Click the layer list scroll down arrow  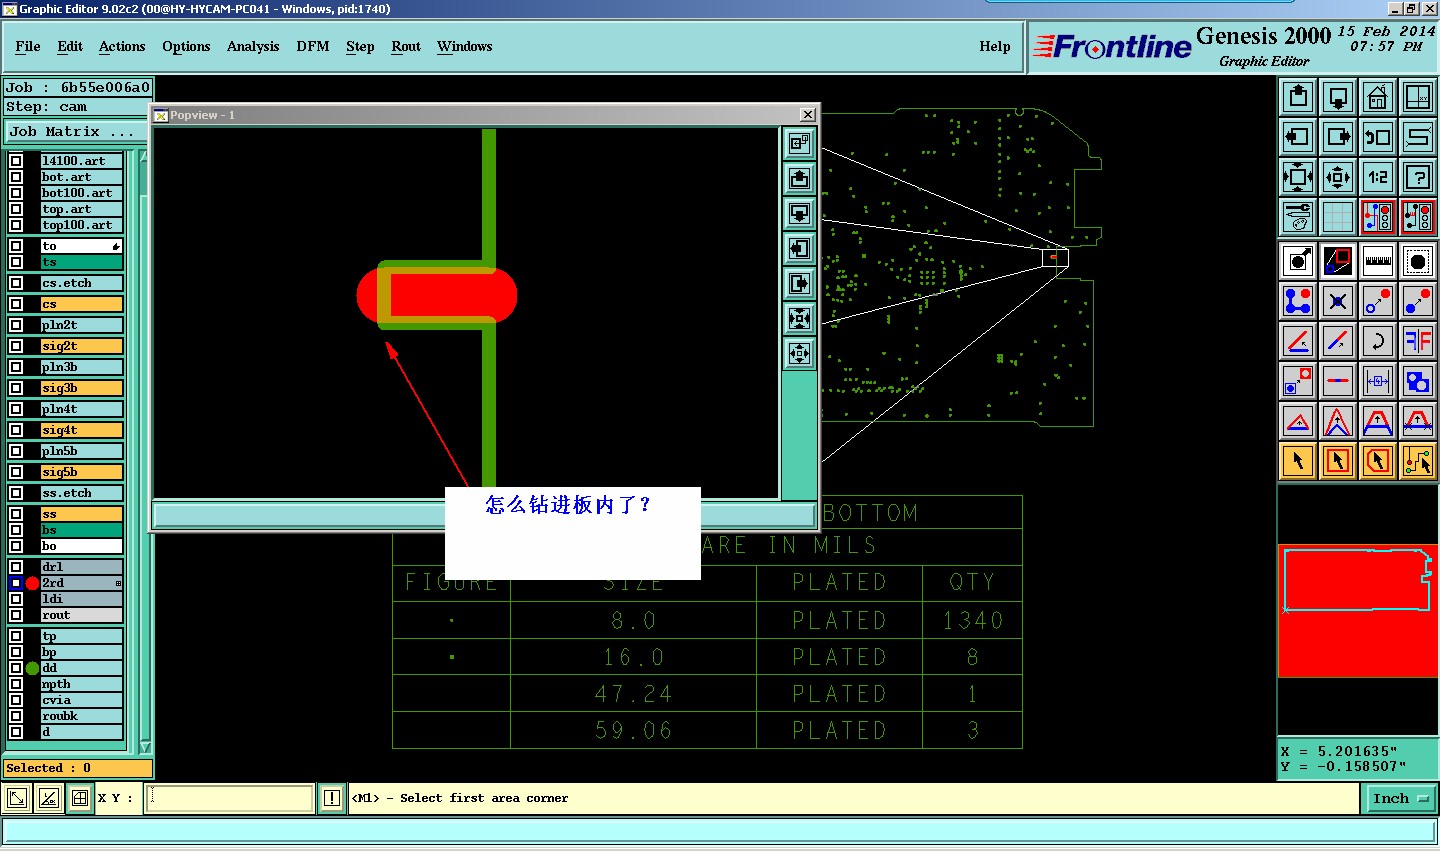[x=145, y=747]
